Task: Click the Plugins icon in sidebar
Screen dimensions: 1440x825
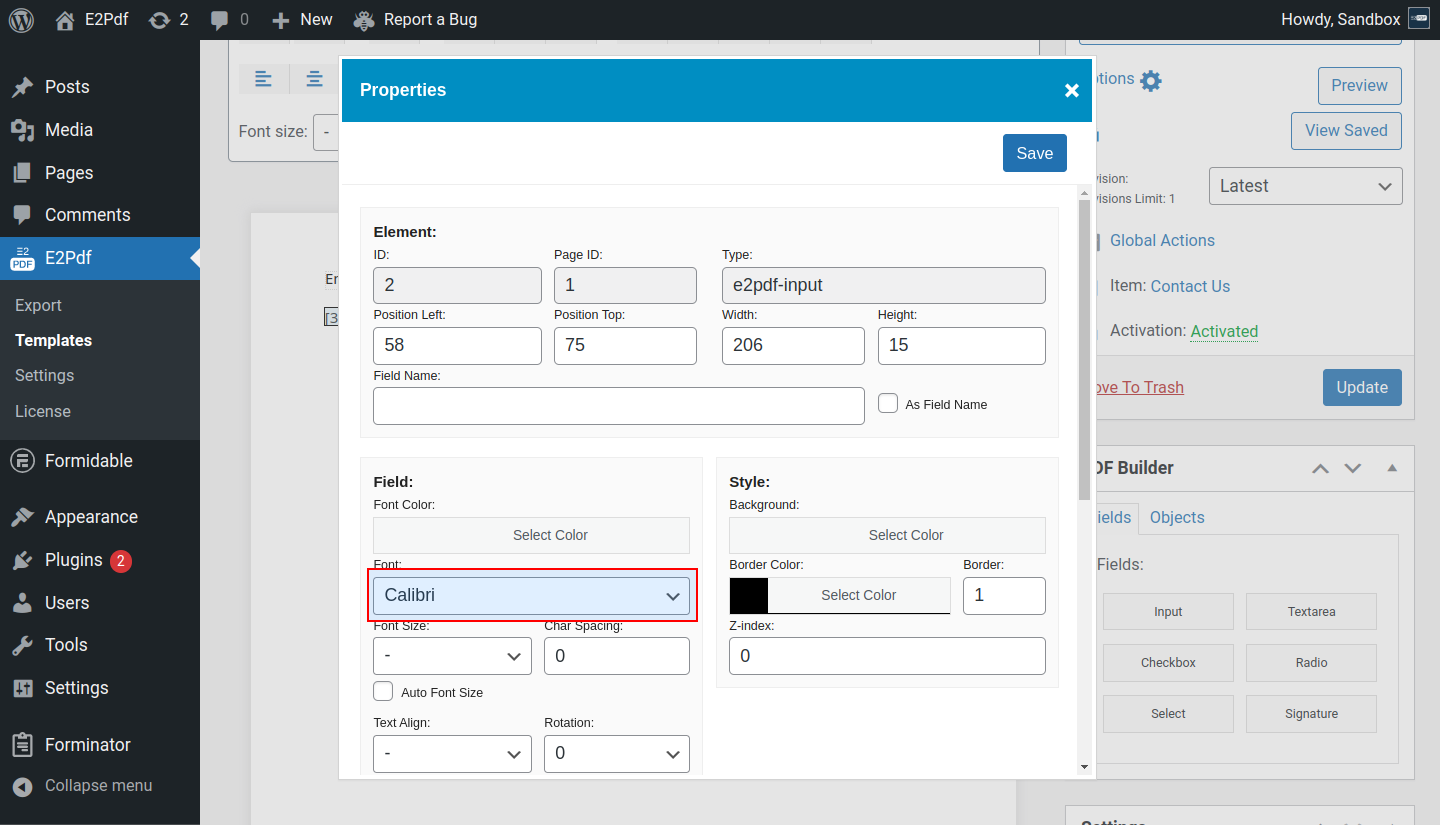Action: point(22,561)
